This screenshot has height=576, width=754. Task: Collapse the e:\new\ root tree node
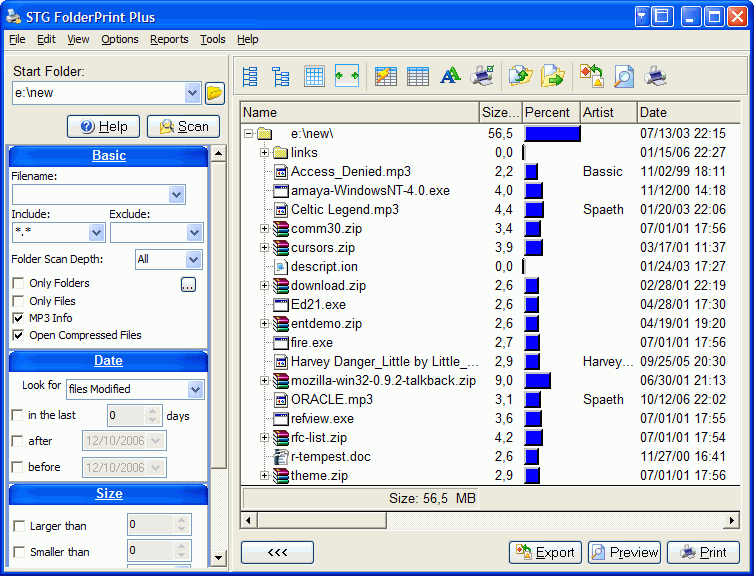tap(249, 134)
